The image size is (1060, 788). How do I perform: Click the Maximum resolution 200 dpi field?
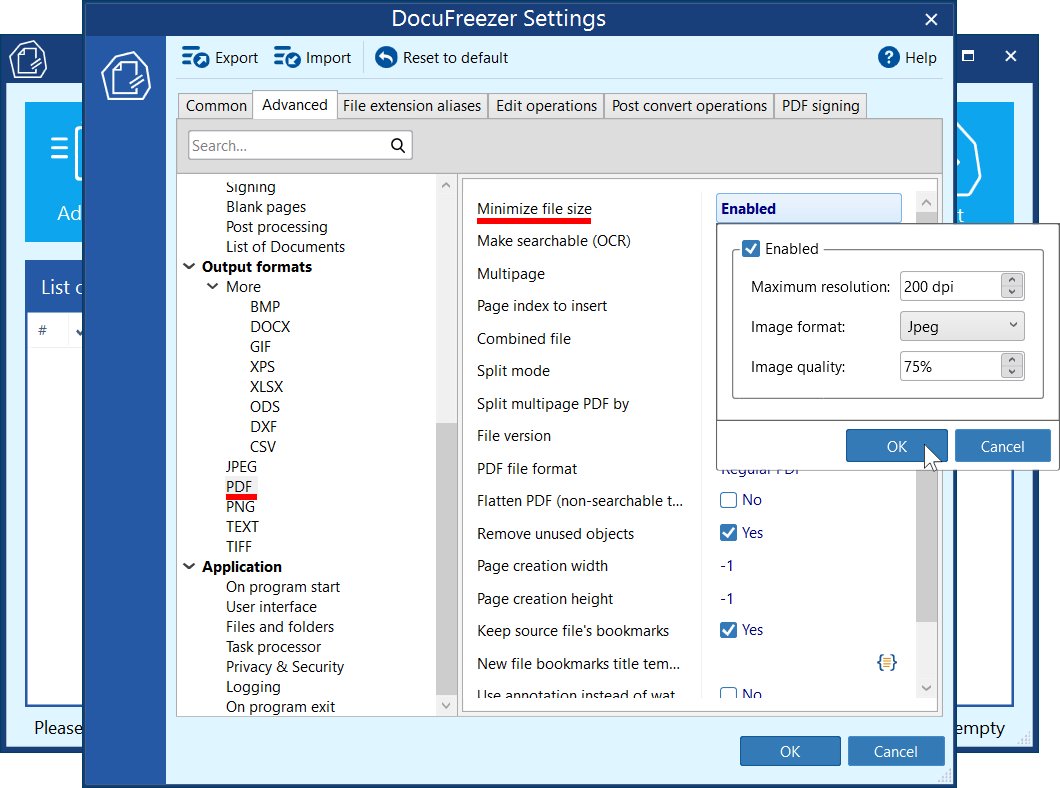pyautogui.click(x=950, y=287)
